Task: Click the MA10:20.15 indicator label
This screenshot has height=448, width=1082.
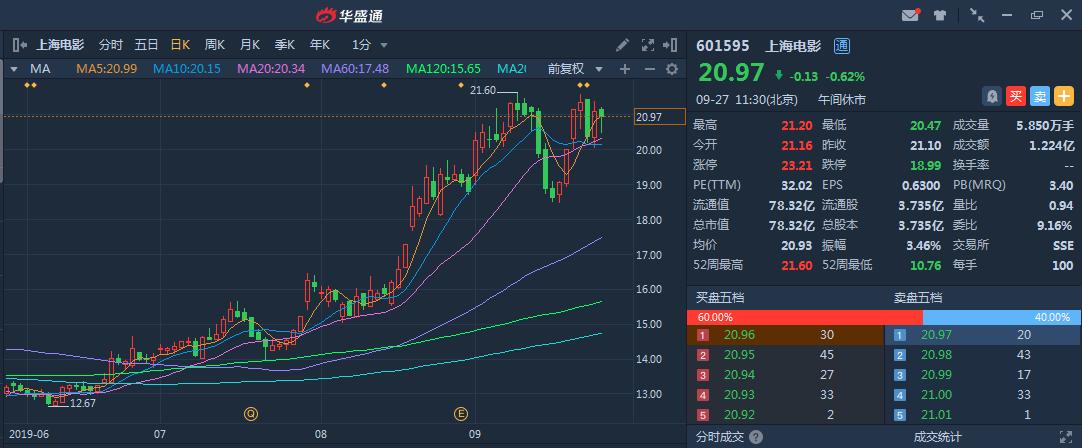Action: point(186,69)
